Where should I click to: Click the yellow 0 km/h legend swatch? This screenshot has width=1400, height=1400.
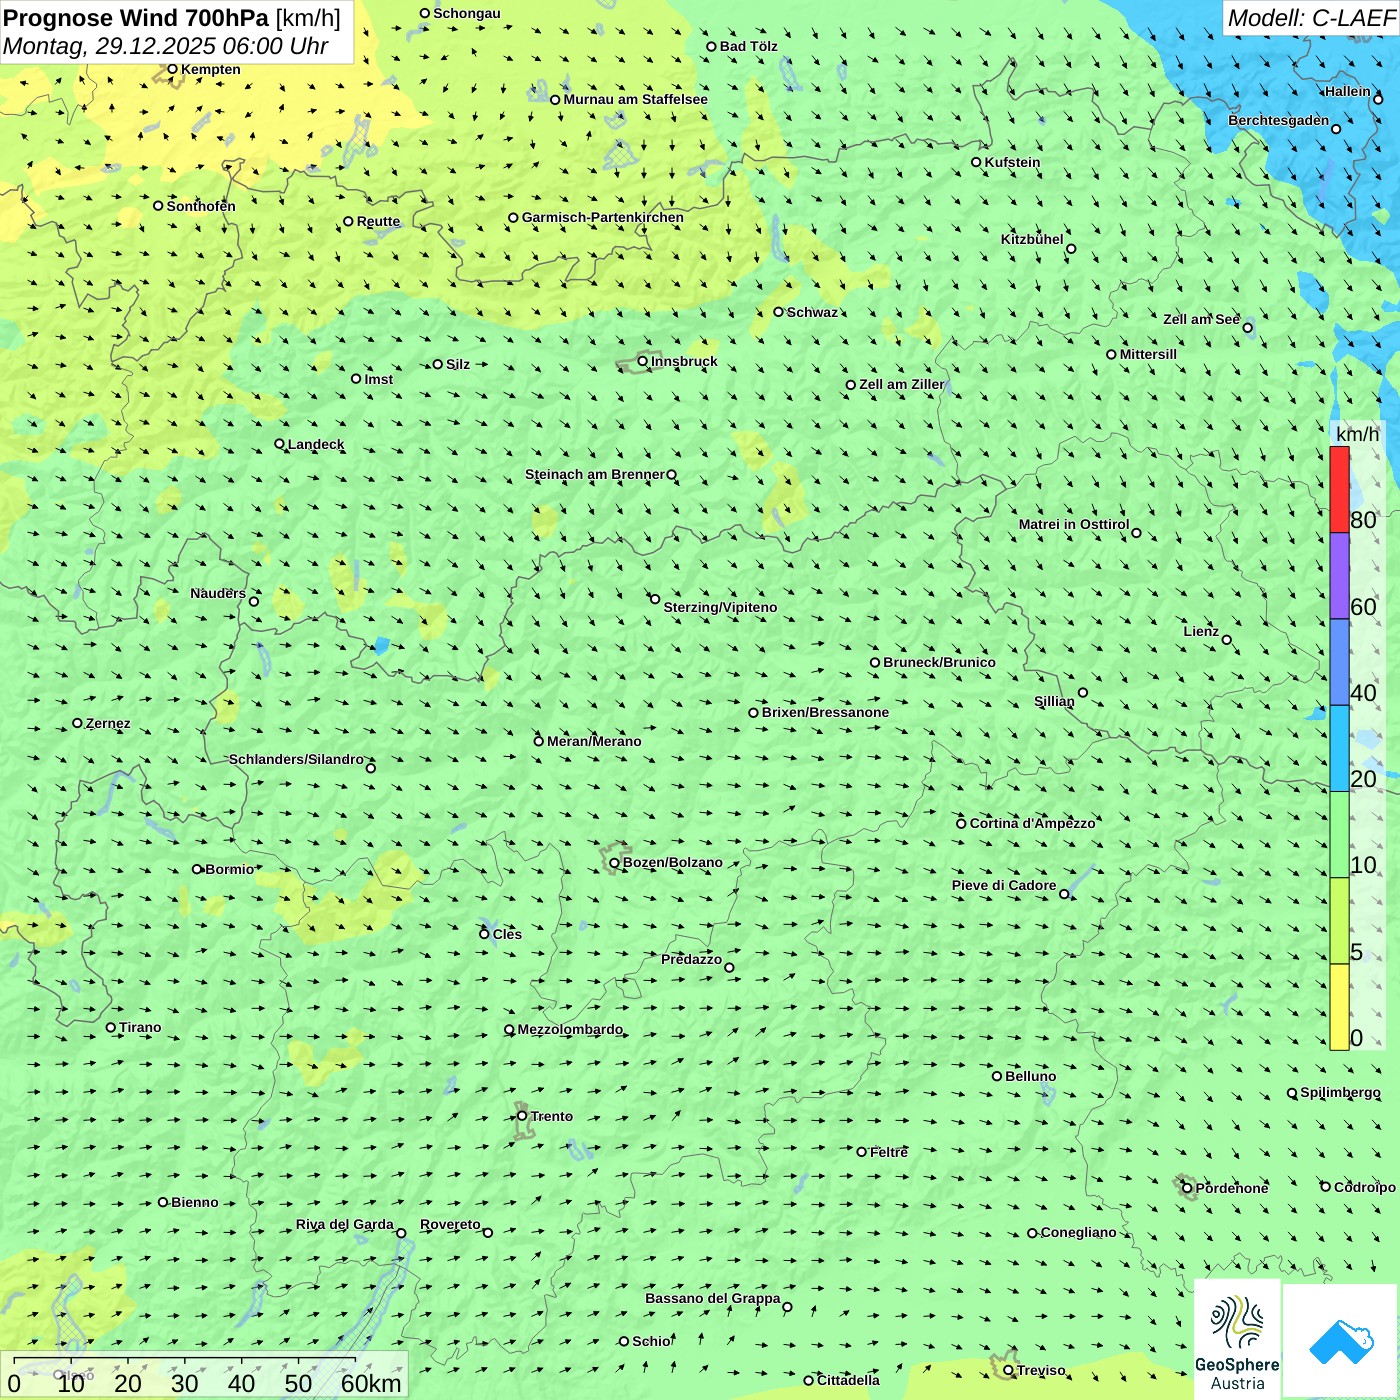click(x=1339, y=1007)
